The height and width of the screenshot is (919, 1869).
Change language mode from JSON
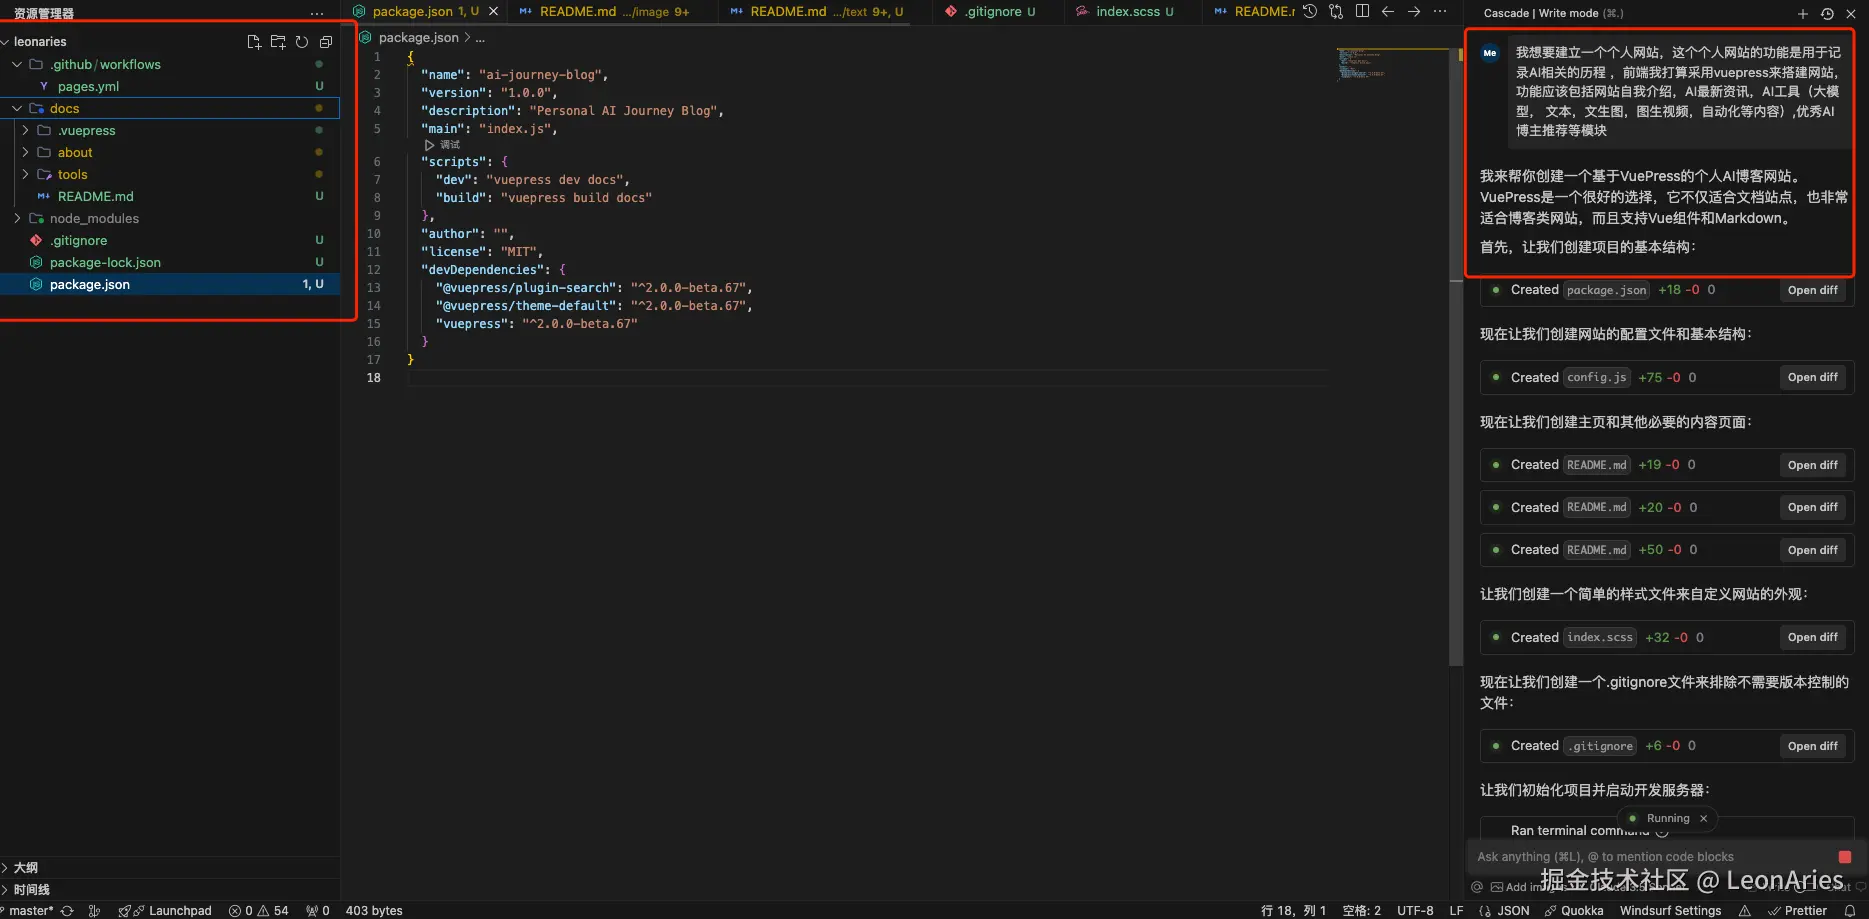click(1513, 911)
